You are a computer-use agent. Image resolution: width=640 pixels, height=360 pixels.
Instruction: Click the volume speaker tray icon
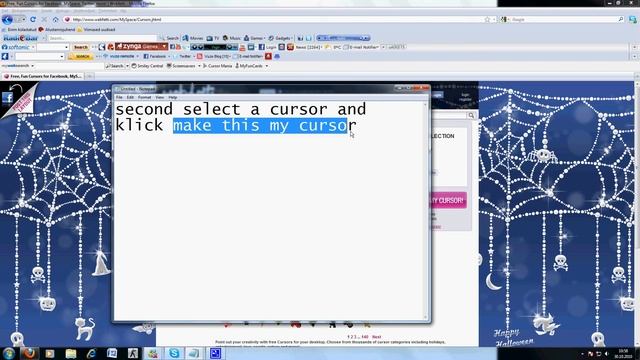pos(607,353)
